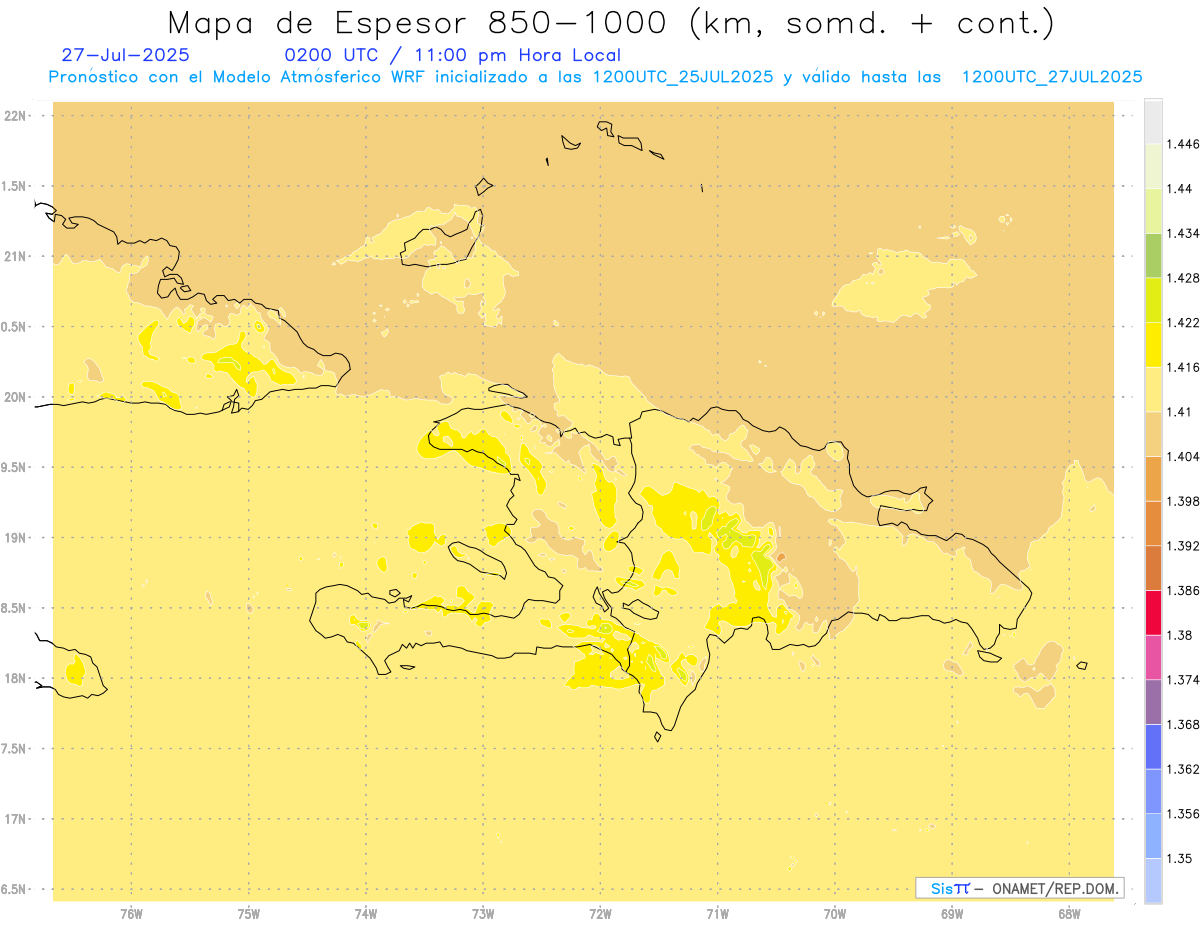Viewport: 1200px width, 927px height.
Task: Click the 1.446 legend value
Action: pos(1183,144)
